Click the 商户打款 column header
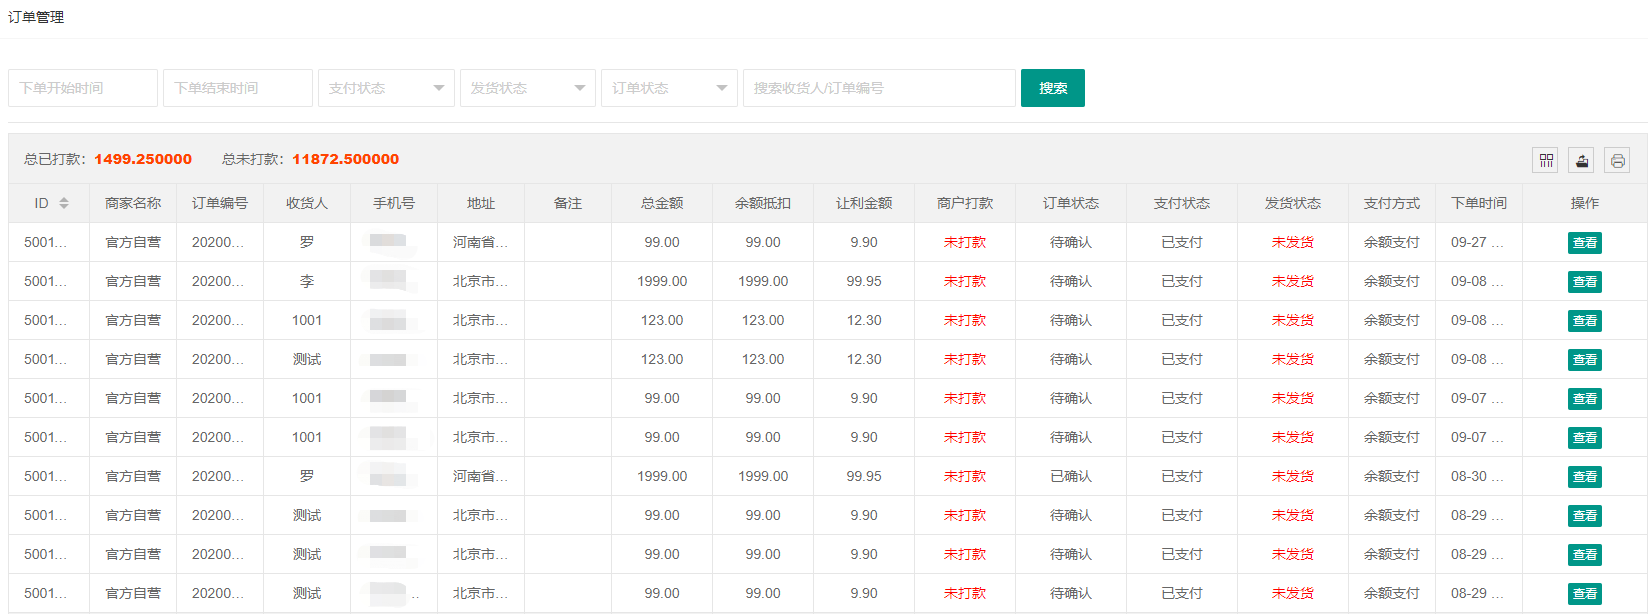 [x=964, y=203]
